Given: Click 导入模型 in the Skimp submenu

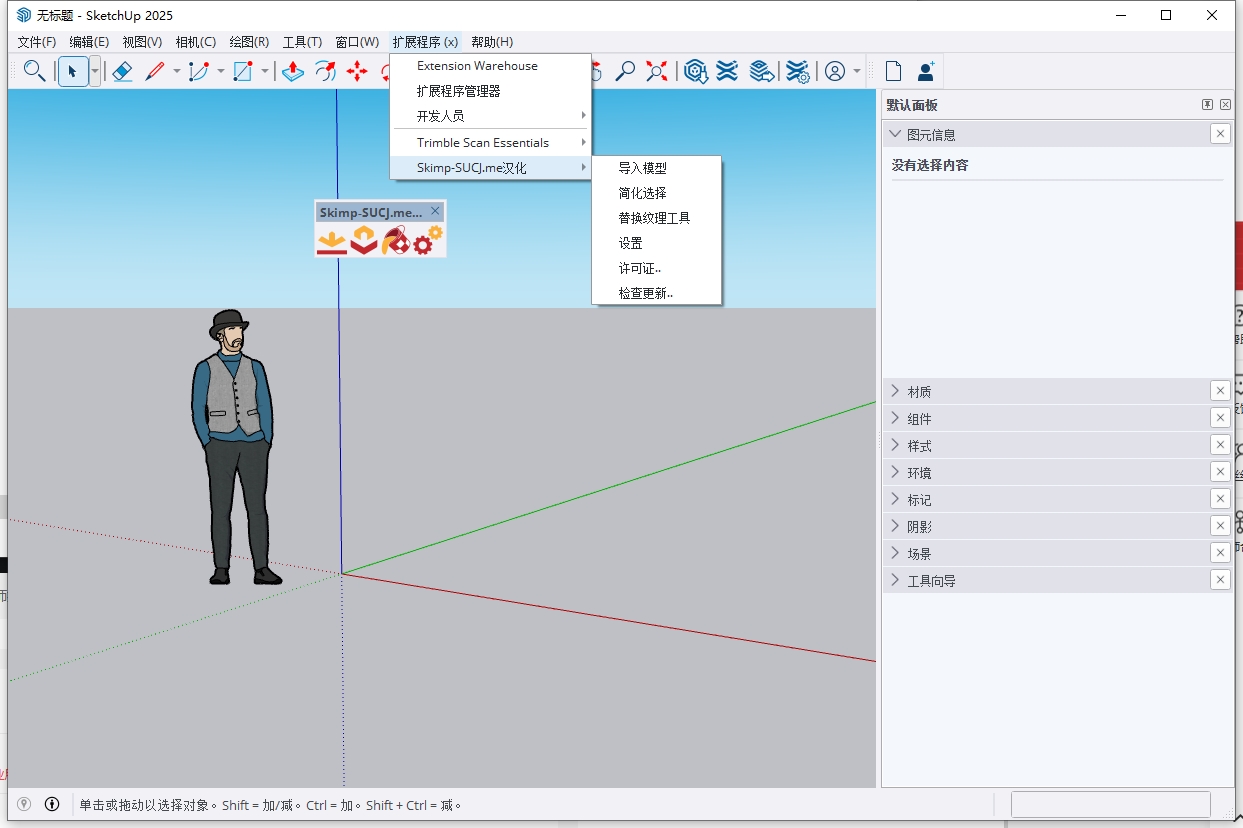Looking at the screenshot, I should 644,167.
